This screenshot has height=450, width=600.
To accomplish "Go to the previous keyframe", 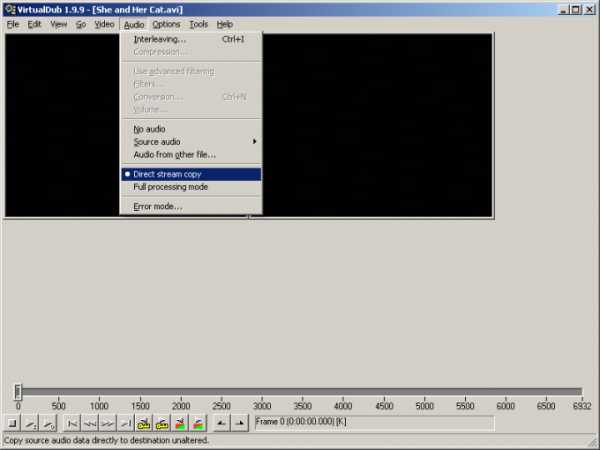I will [x=143, y=424].
